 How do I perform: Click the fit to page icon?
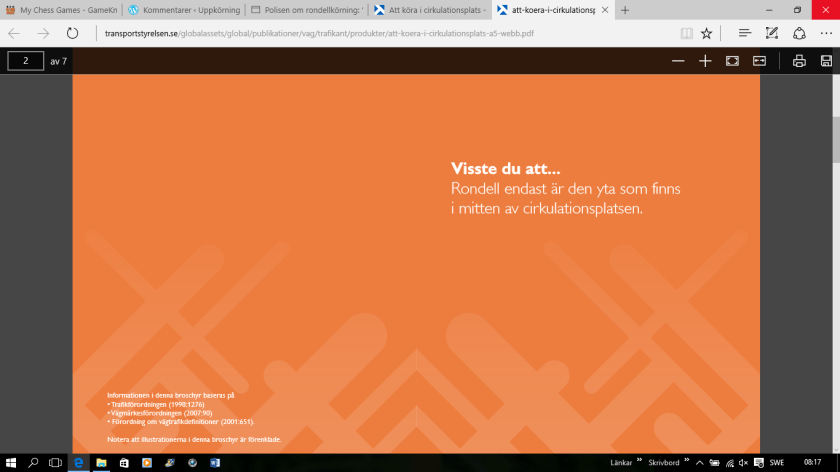(x=732, y=61)
